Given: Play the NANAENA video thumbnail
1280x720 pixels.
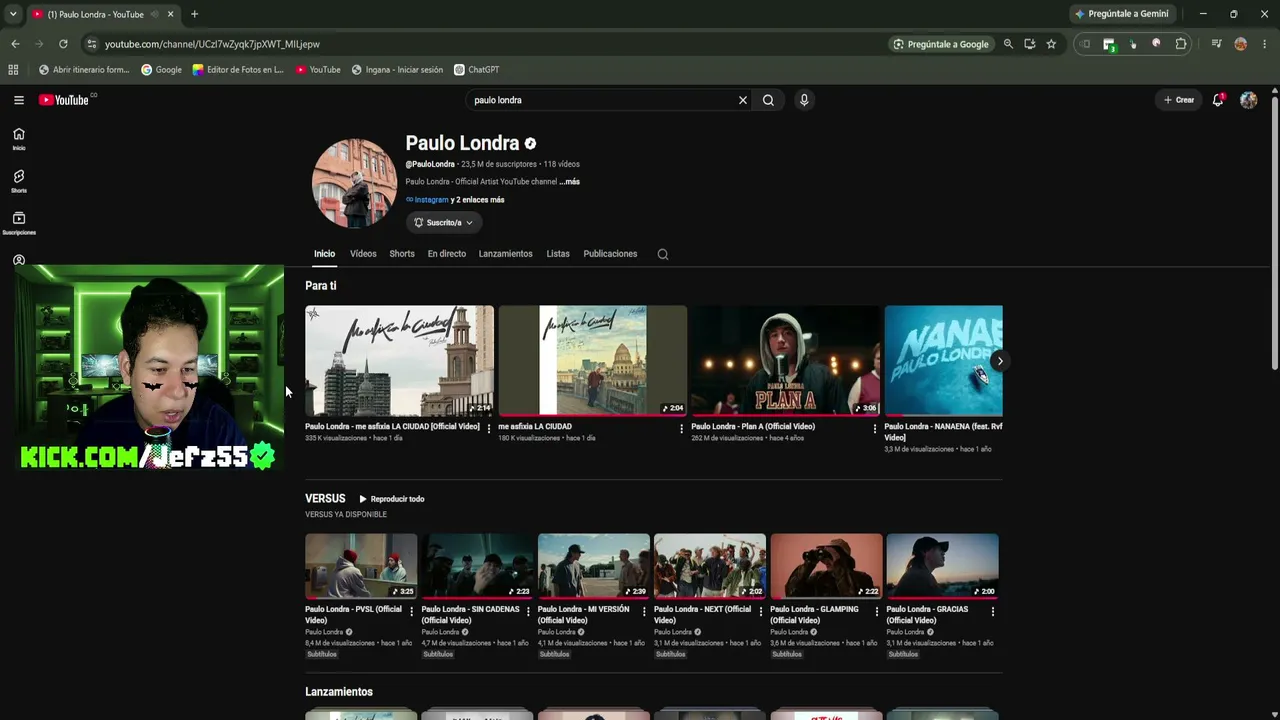Looking at the screenshot, I should click(x=943, y=361).
